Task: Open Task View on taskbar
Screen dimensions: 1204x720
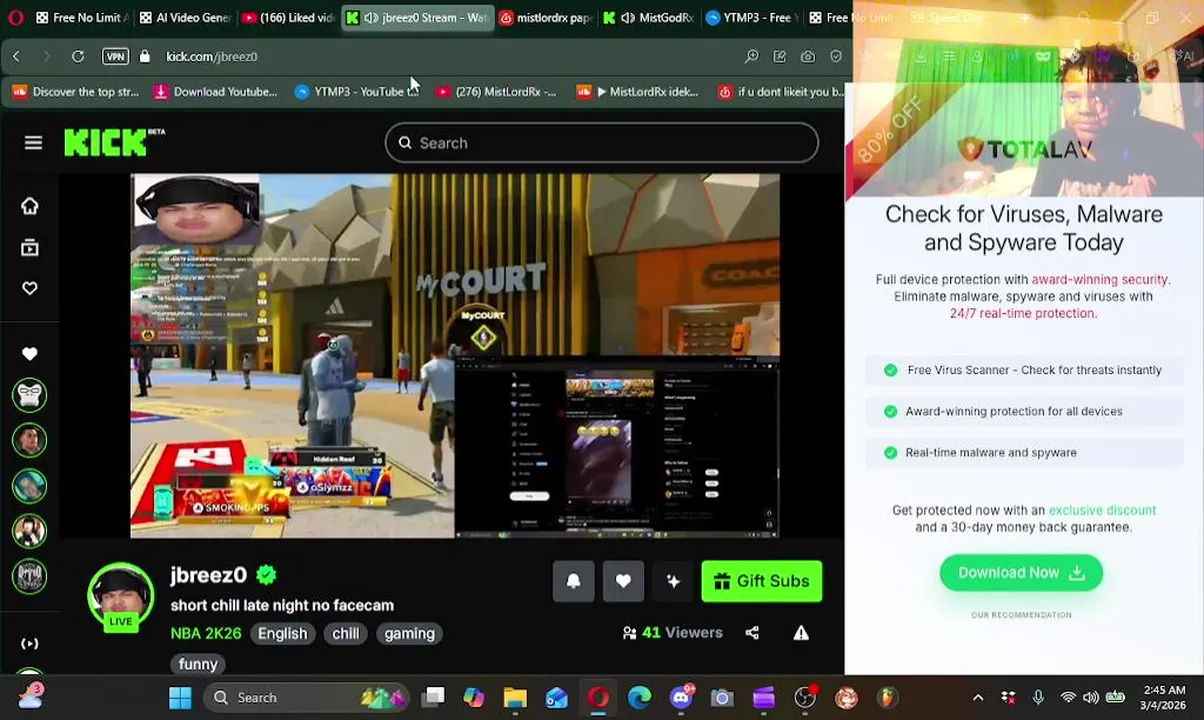Action: point(433,698)
